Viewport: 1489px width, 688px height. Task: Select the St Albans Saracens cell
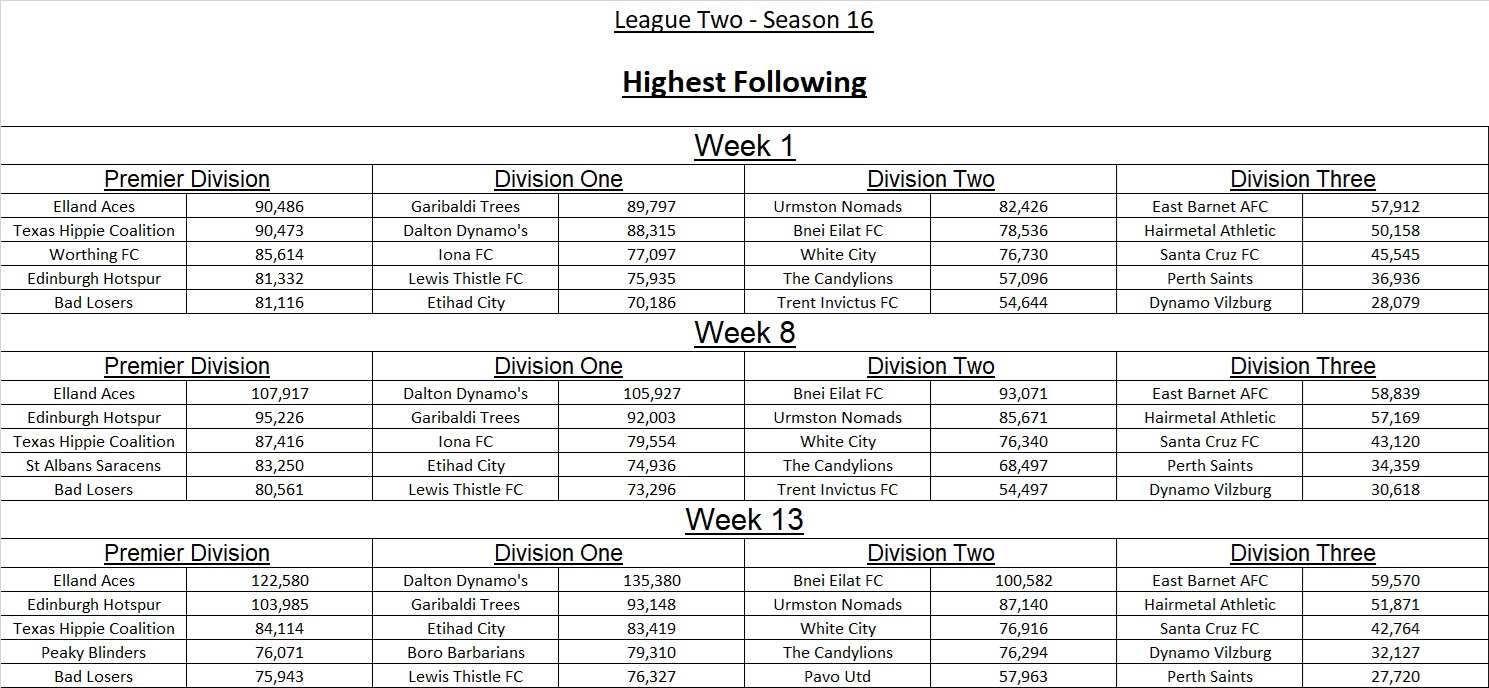94,466
